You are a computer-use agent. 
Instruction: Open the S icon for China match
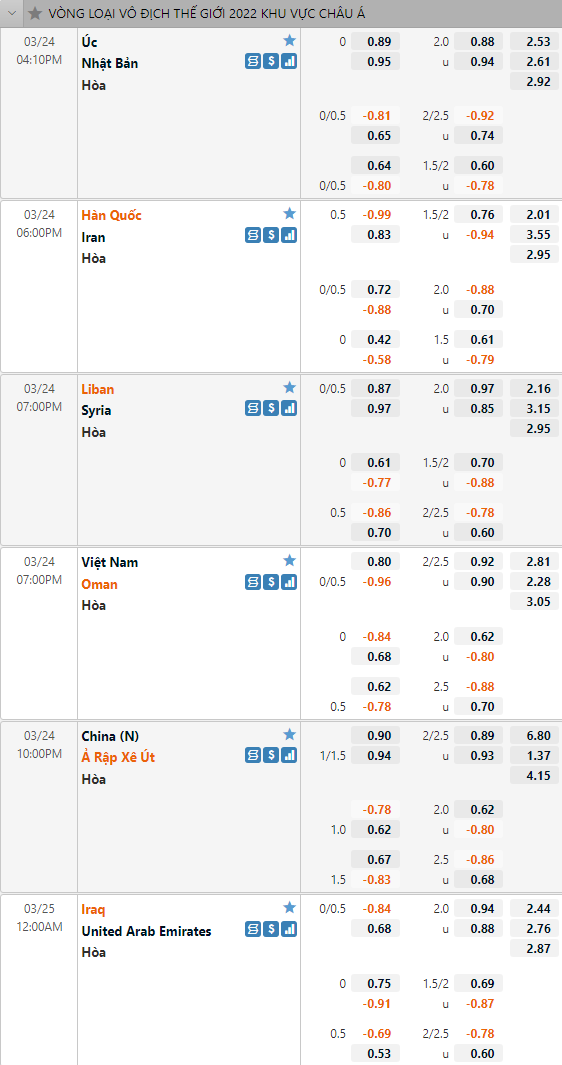click(253, 755)
